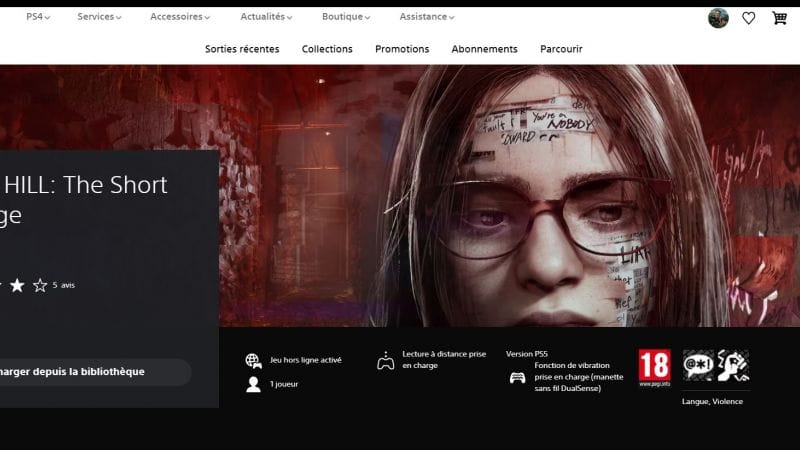This screenshot has height=450, width=800.
Task: Open the Collections tab
Action: [327, 49]
